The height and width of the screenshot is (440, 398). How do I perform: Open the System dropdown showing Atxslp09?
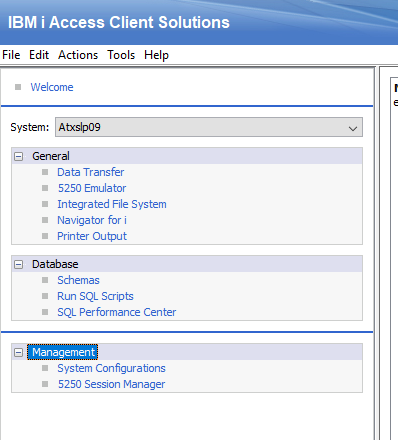coord(209,127)
